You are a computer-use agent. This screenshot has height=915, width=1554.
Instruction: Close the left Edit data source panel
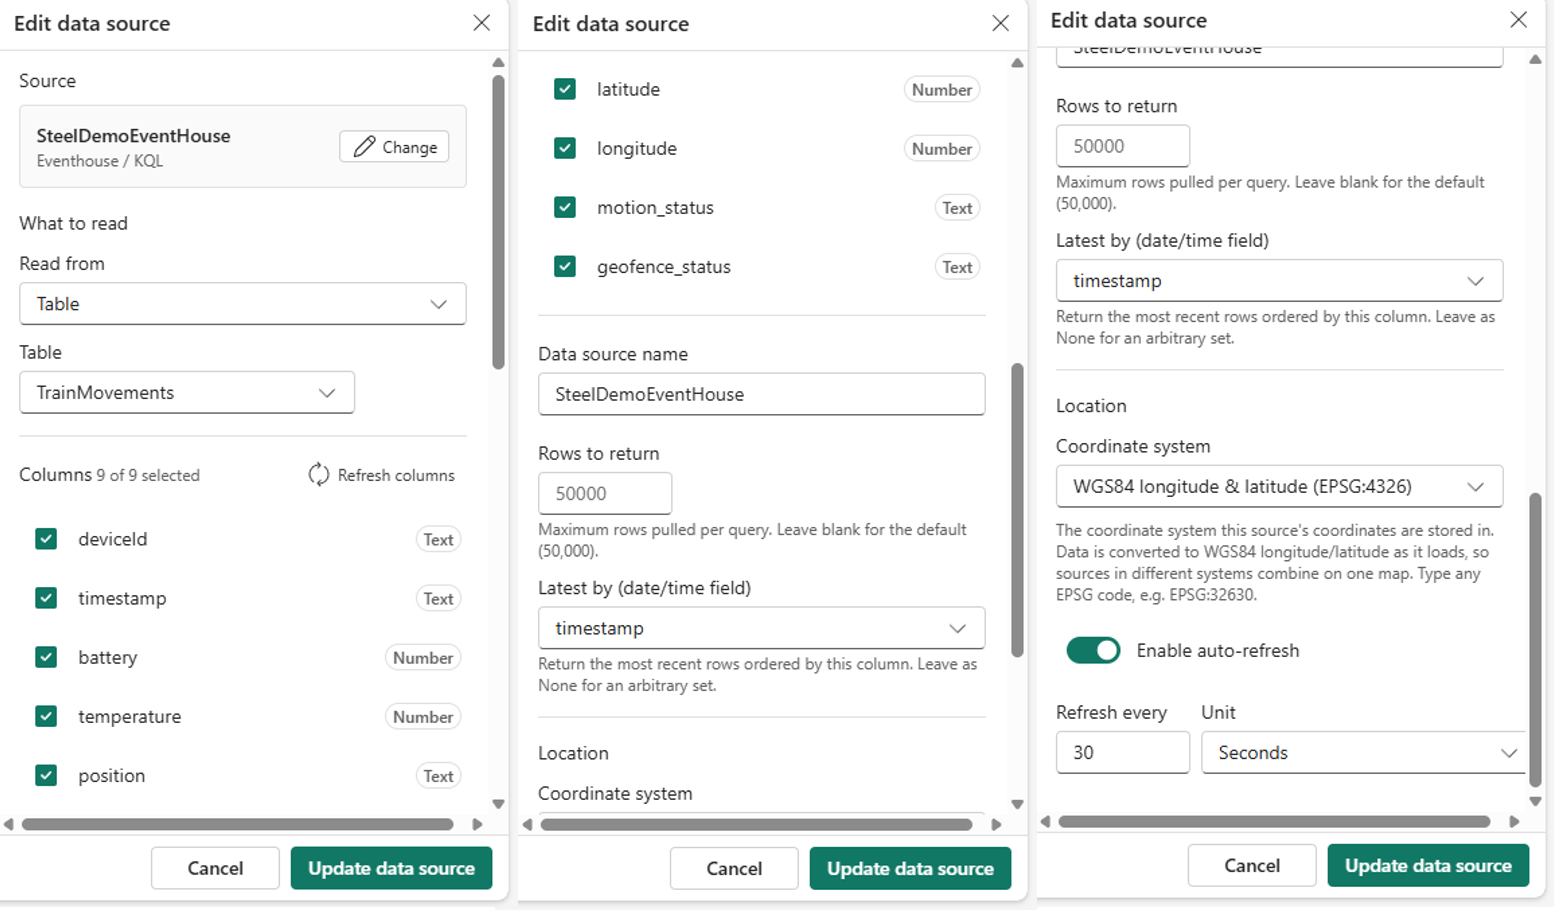pyautogui.click(x=482, y=22)
